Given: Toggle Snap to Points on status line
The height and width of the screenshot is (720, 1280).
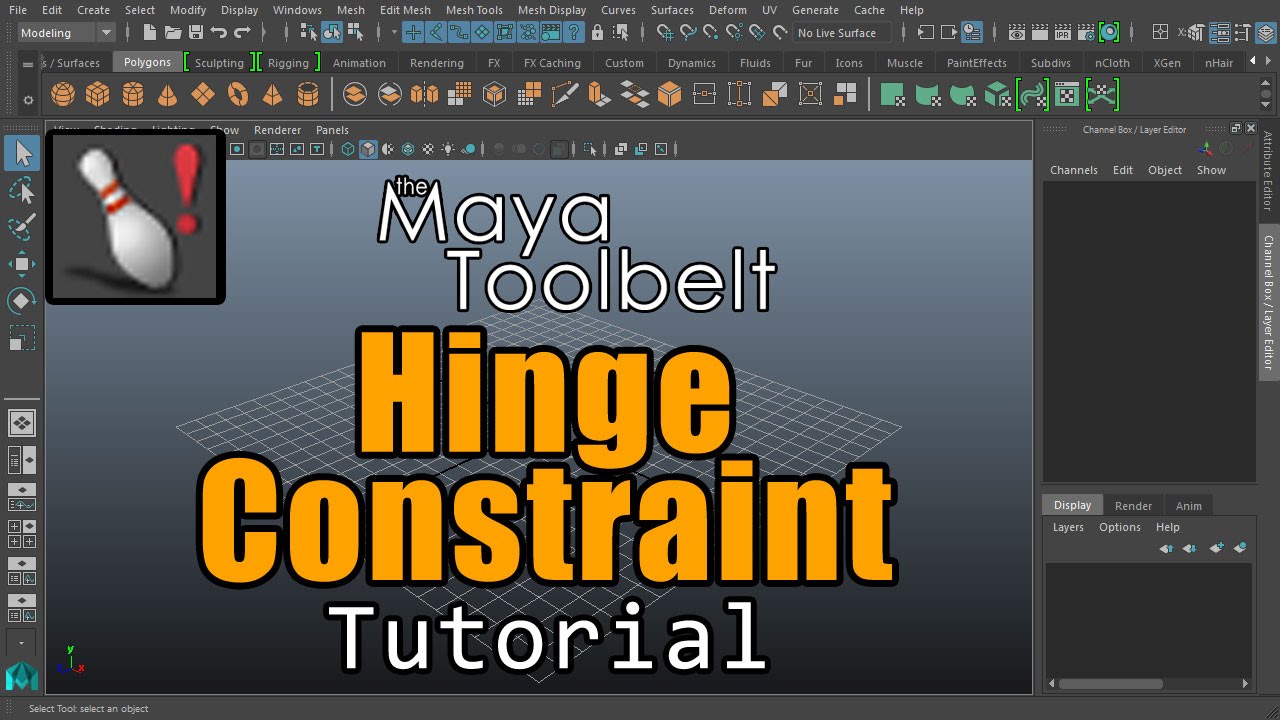Looking at the screenshot, I should pyautogui.click(x=711, y=33).
